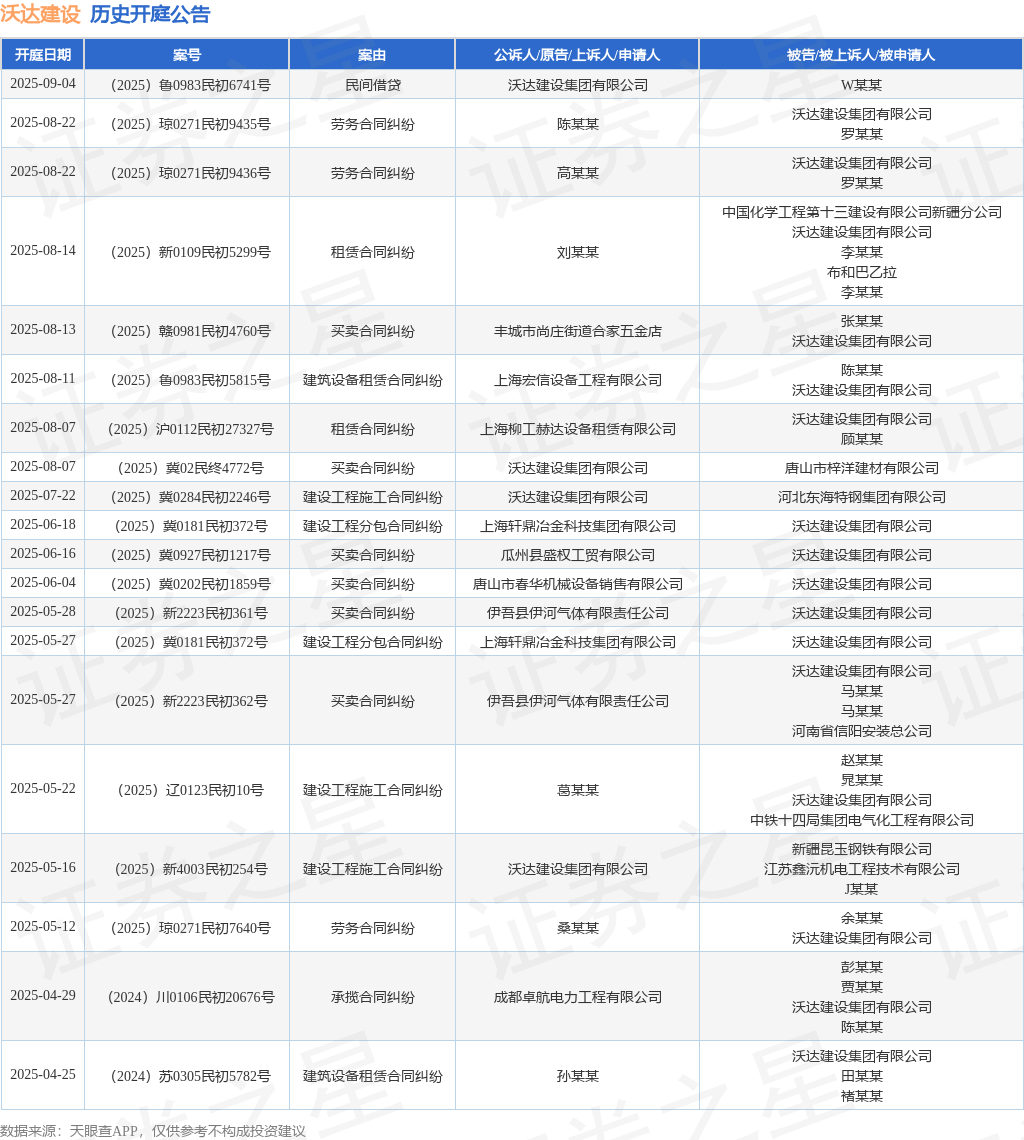Select case number 沪0112民初27327号
Image resolution: width=1024 pixels, height=1140 pixels.
click(191, 429)
